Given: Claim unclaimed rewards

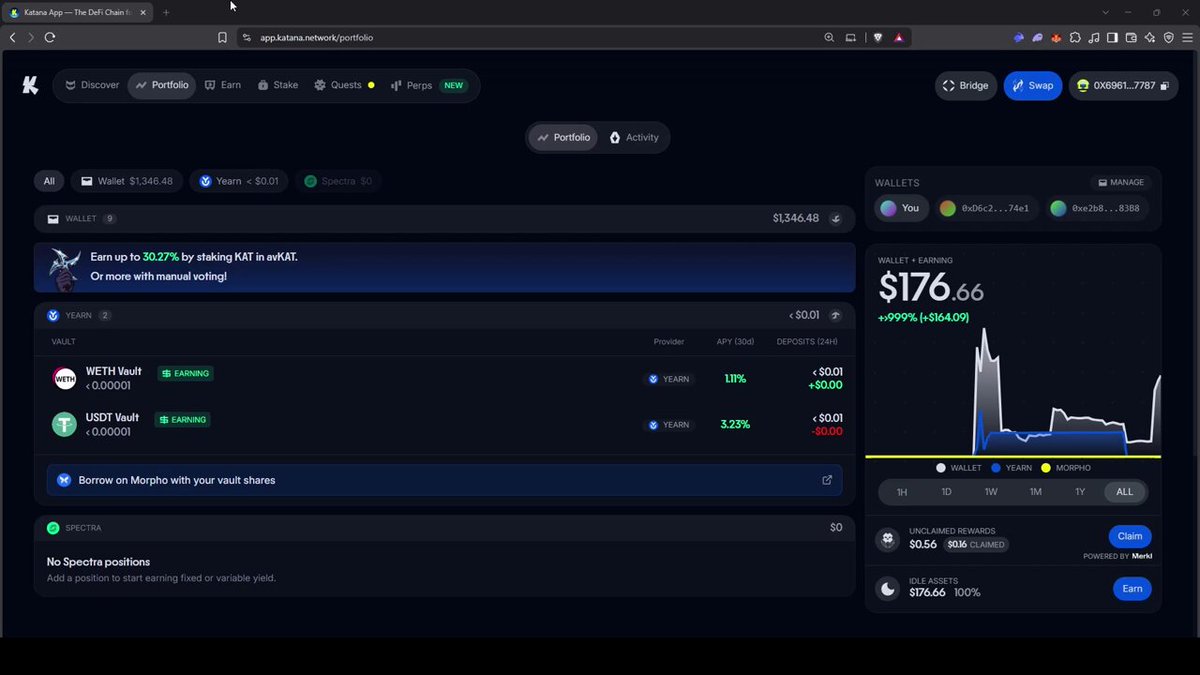Looking at the screenshot, I should pyautogui.click(x=1130, y=536).
